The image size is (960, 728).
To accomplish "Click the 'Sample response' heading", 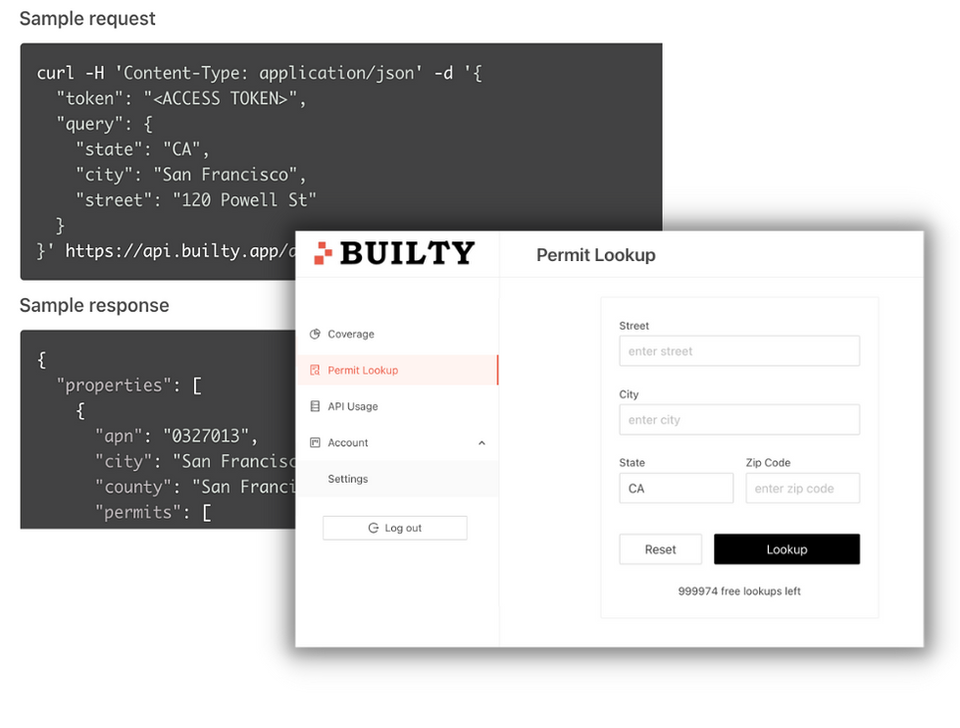I will [94, 305].
